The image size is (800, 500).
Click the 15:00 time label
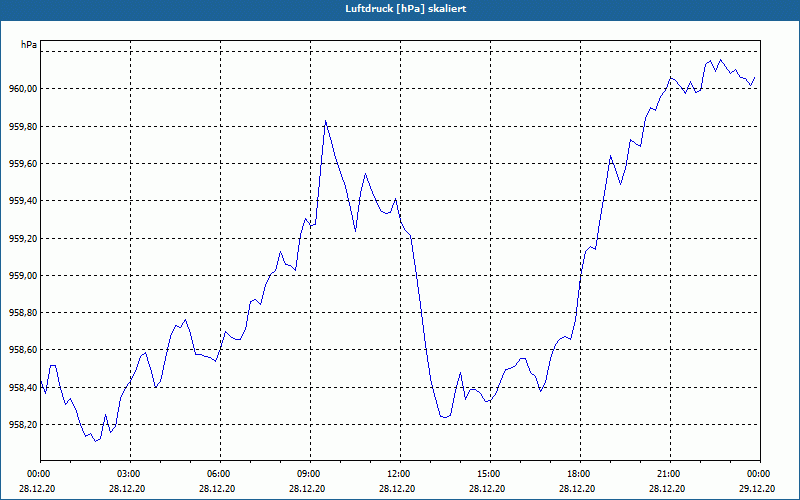point(490,474)
